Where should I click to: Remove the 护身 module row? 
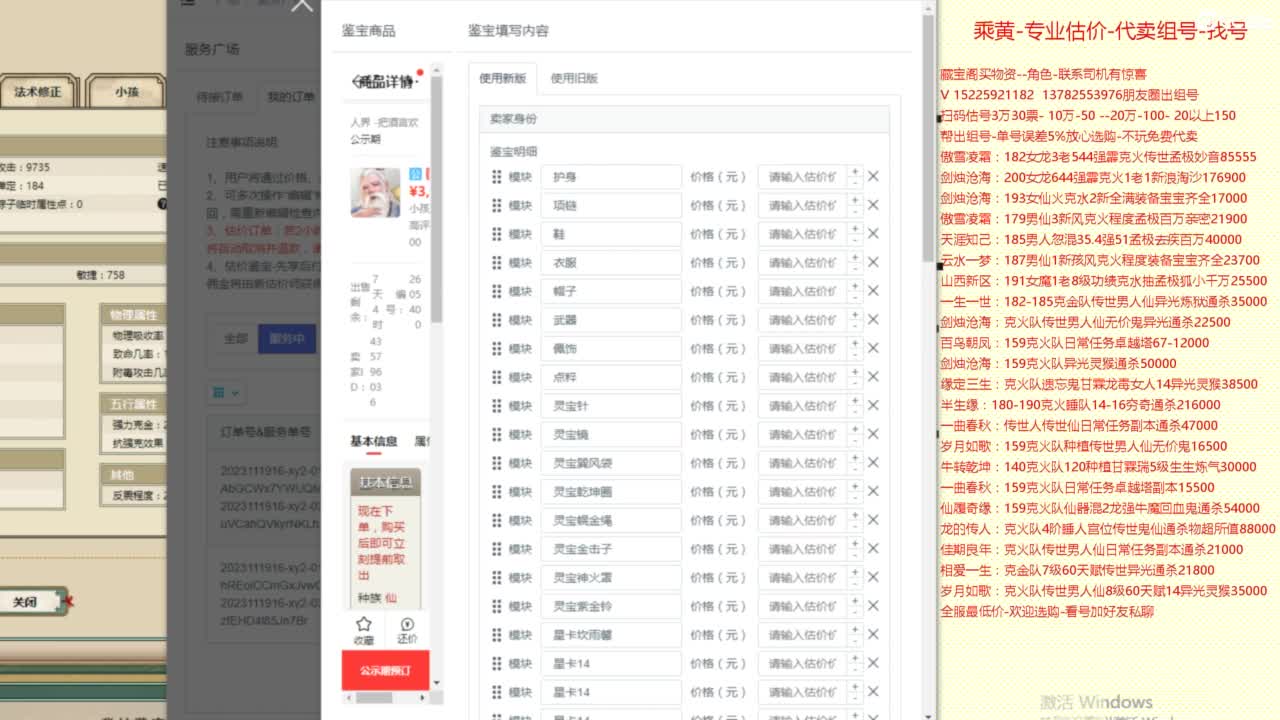[x=873, y=177]
